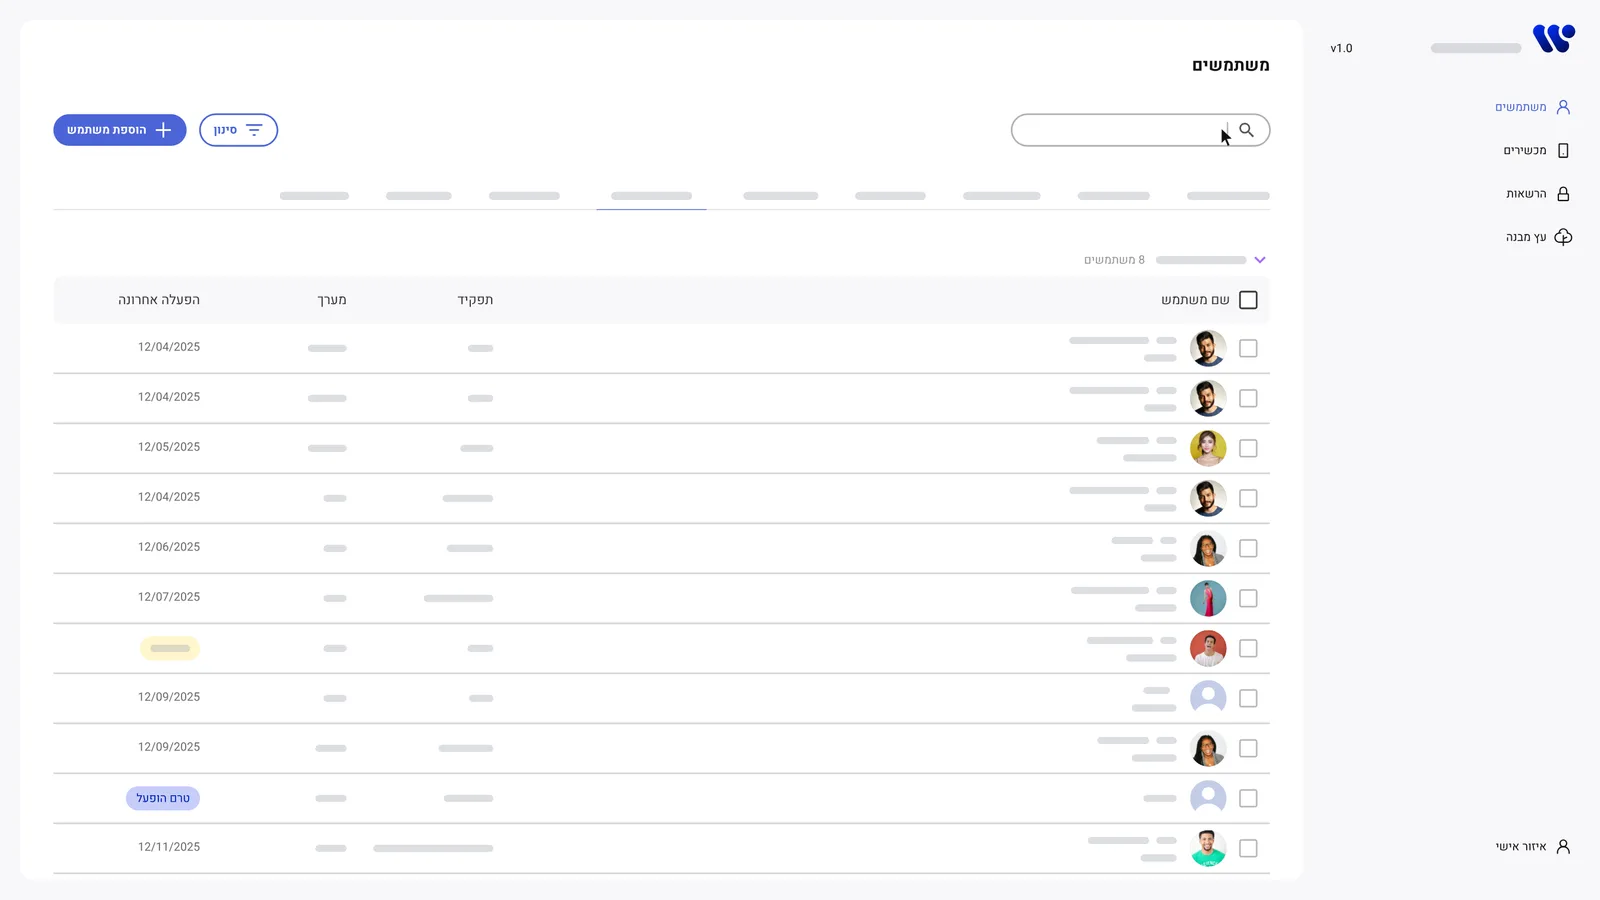Toggle the select-all checkbox beside שם משתמש
Screen dimensions: 1600x900
coord(1248,300)
